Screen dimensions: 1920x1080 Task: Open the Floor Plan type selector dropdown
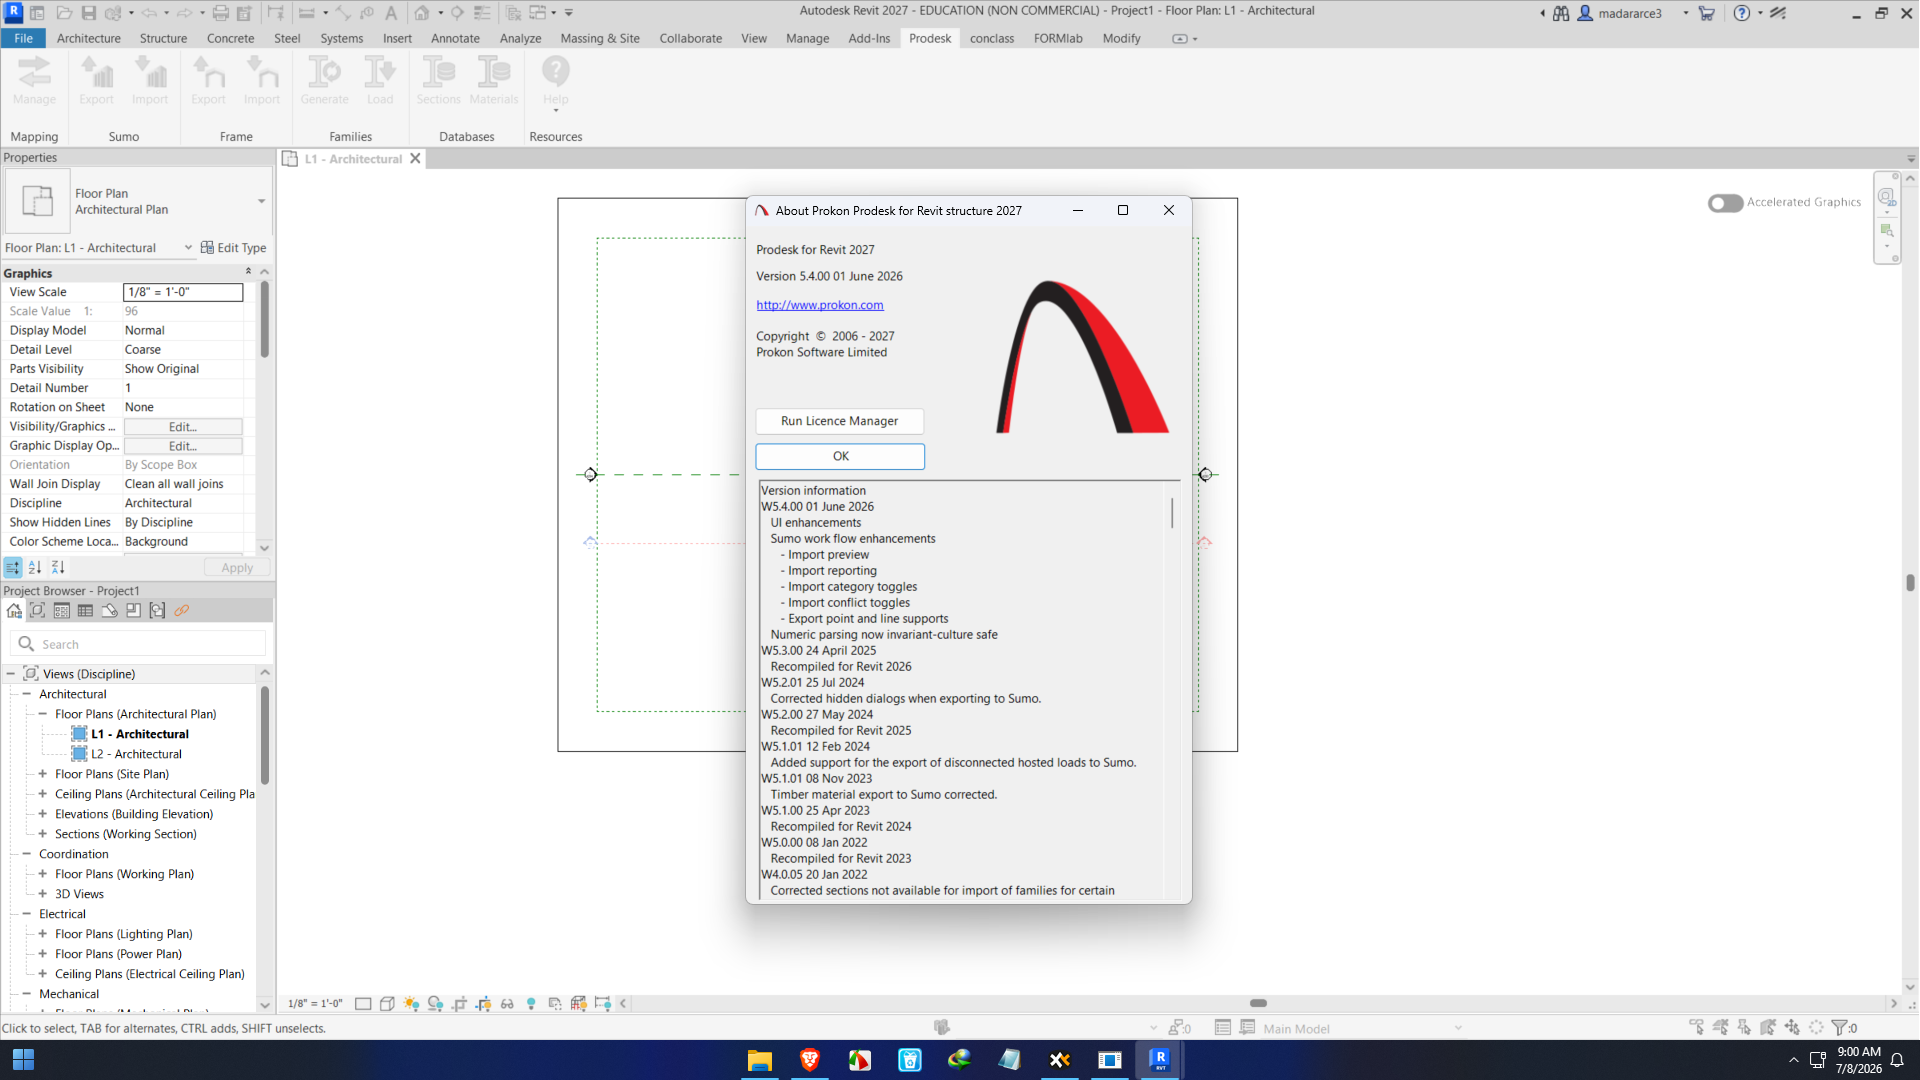click(262, 201)
